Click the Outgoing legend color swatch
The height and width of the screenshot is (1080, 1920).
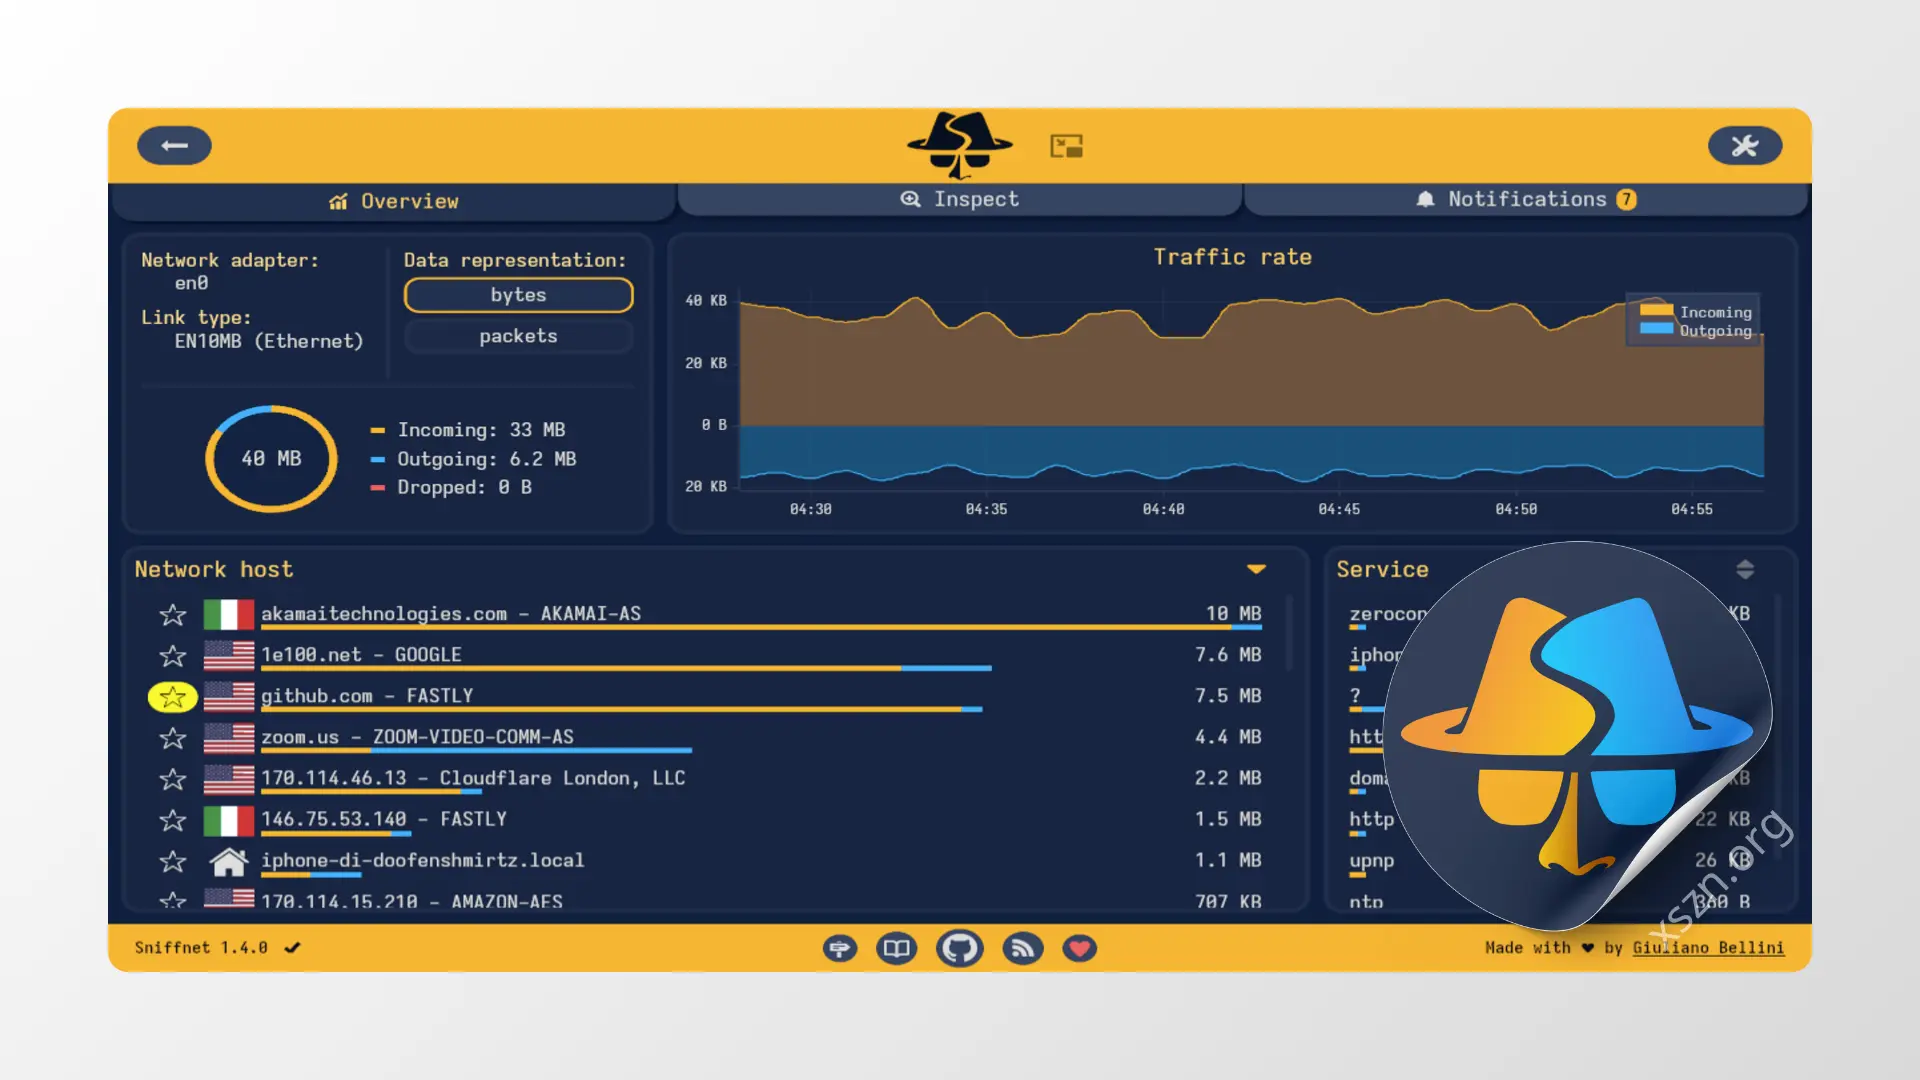point(1656,329)
